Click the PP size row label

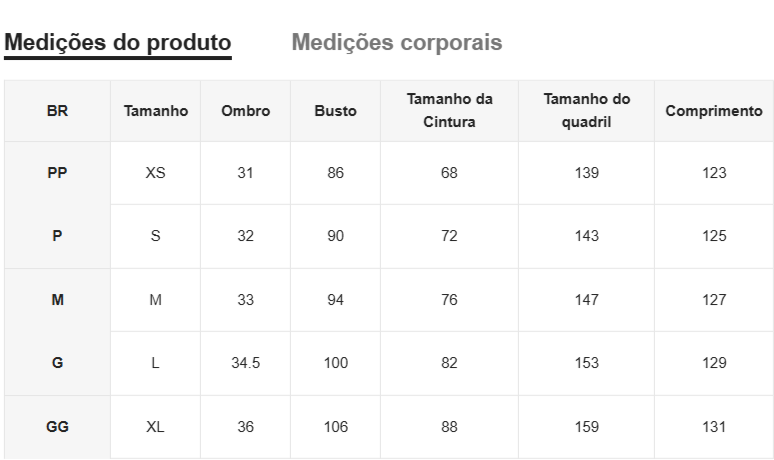pyautogui.click(x=57, y=173)
